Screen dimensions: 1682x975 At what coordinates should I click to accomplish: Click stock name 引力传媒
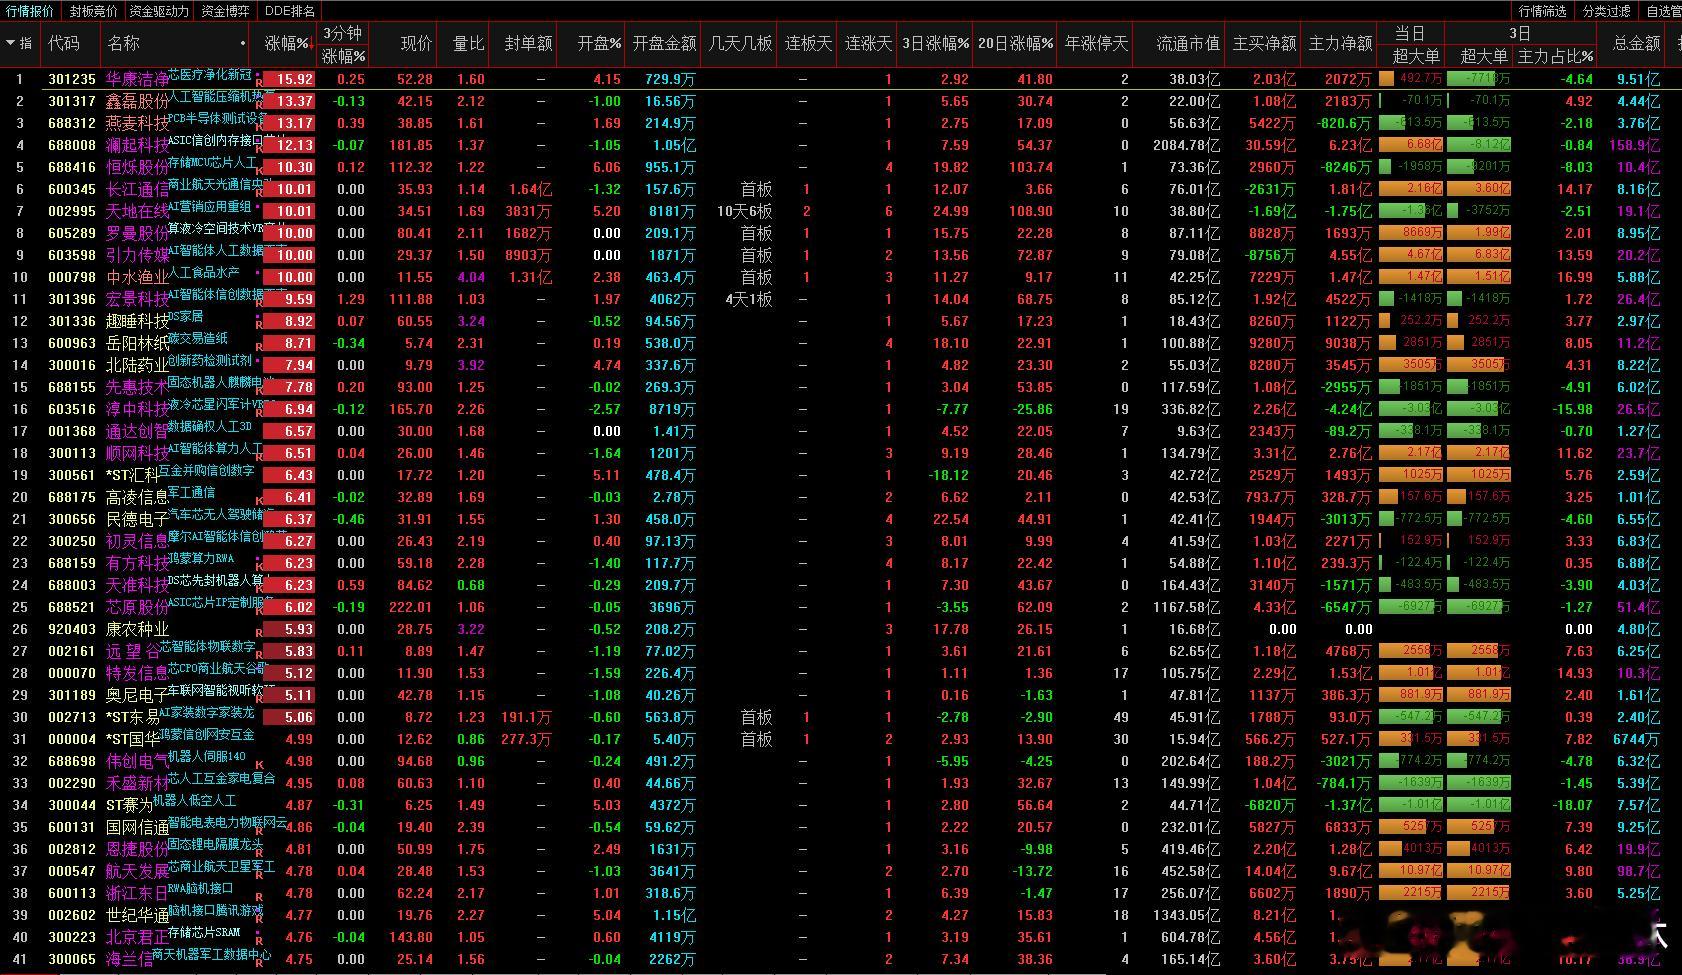pos(138,255)
